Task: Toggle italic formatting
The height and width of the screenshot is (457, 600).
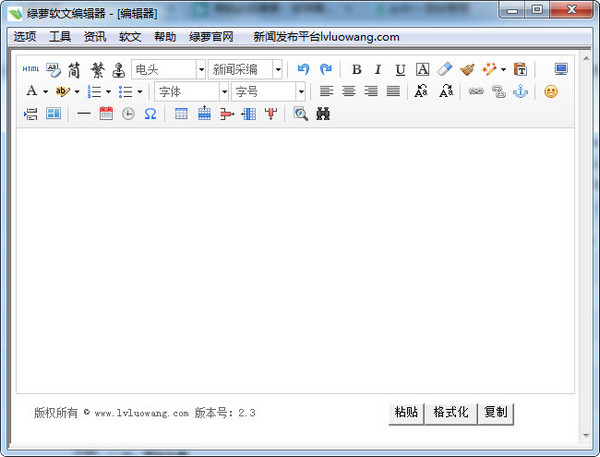Action: point(378,70)
